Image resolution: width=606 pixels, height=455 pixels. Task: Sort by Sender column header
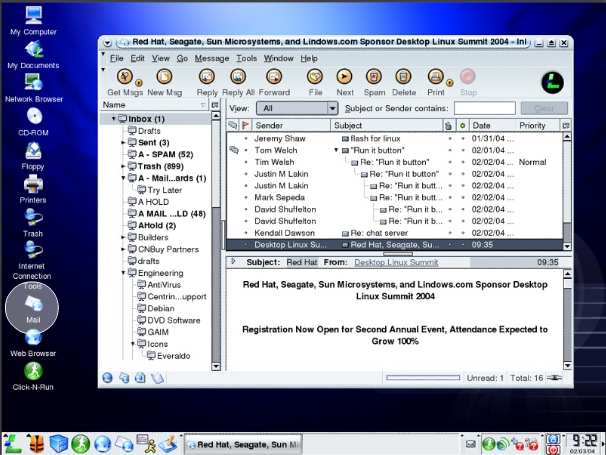291,125
